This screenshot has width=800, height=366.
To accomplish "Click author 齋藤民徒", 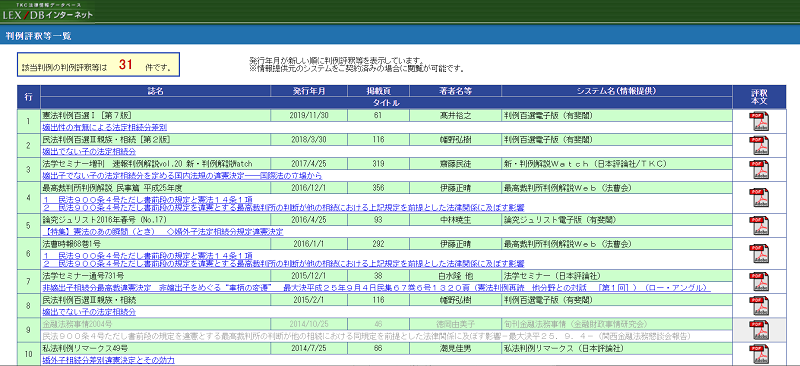I will tap(456, 163).
